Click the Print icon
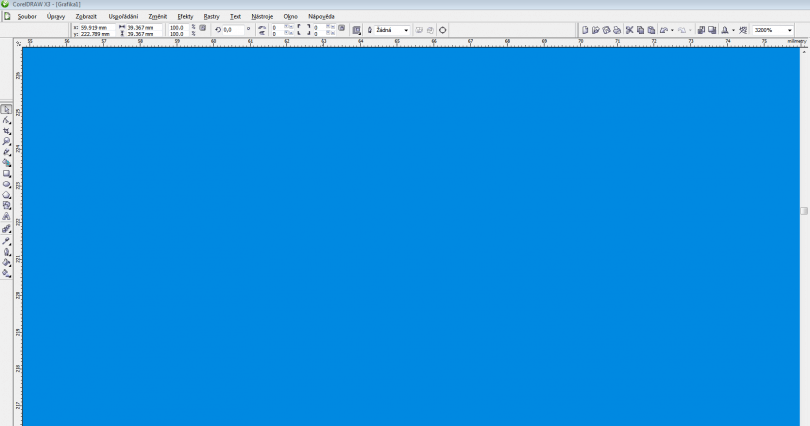 (x=617, y=30)
